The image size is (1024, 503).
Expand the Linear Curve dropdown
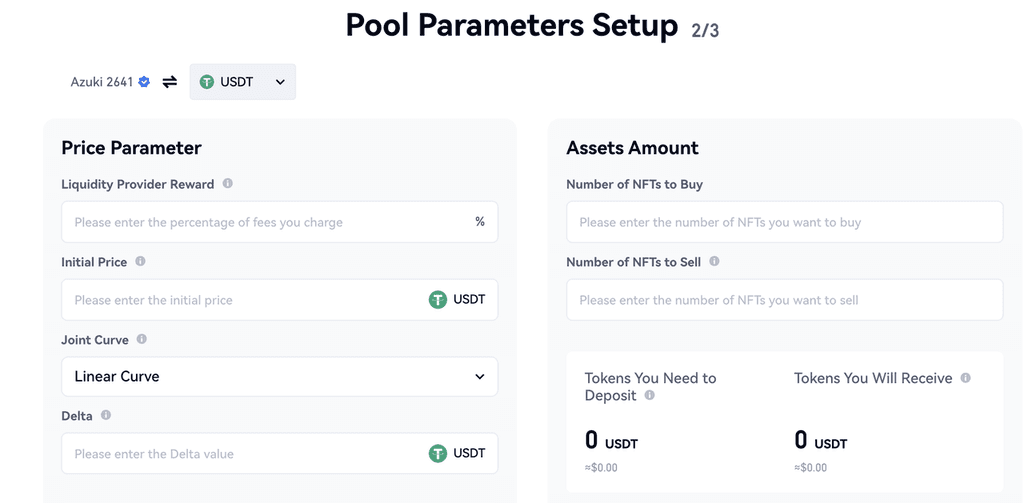pyautogui.click(x=279, y=377)
